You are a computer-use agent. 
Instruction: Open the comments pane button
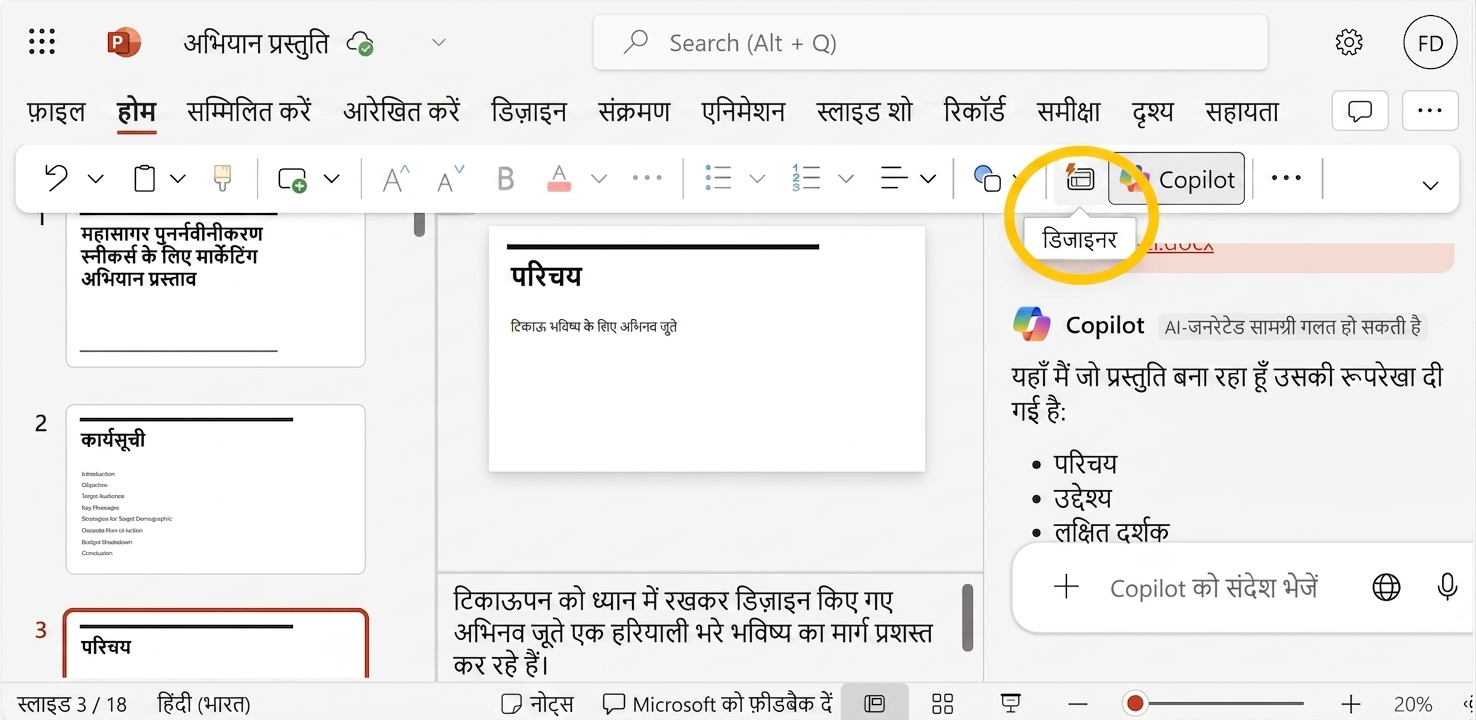[1360, 111]
